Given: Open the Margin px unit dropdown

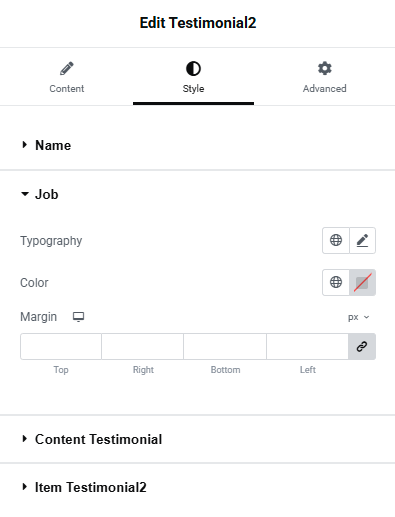Looking at the screenshot, I should coord(358,317).
